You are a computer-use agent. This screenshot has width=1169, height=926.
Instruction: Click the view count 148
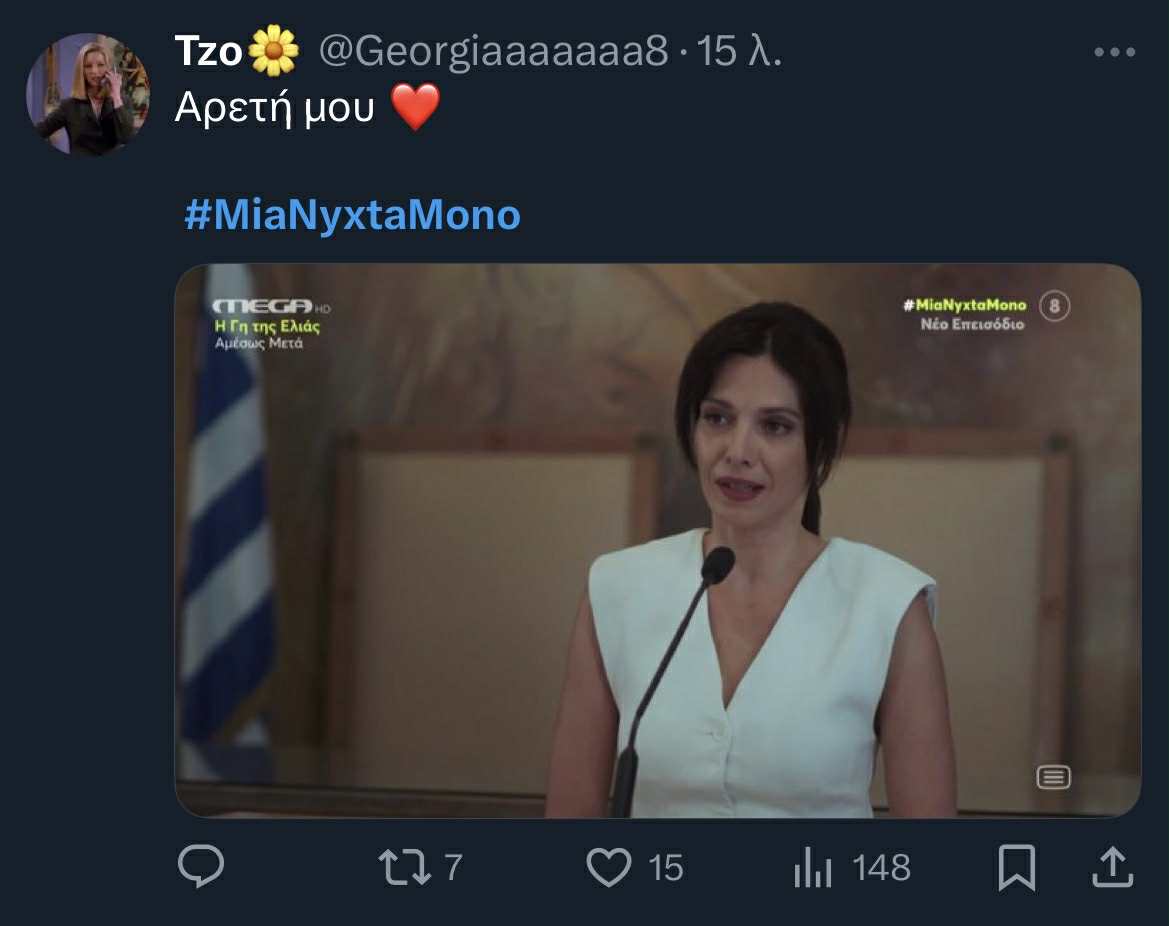coord(881,867)
